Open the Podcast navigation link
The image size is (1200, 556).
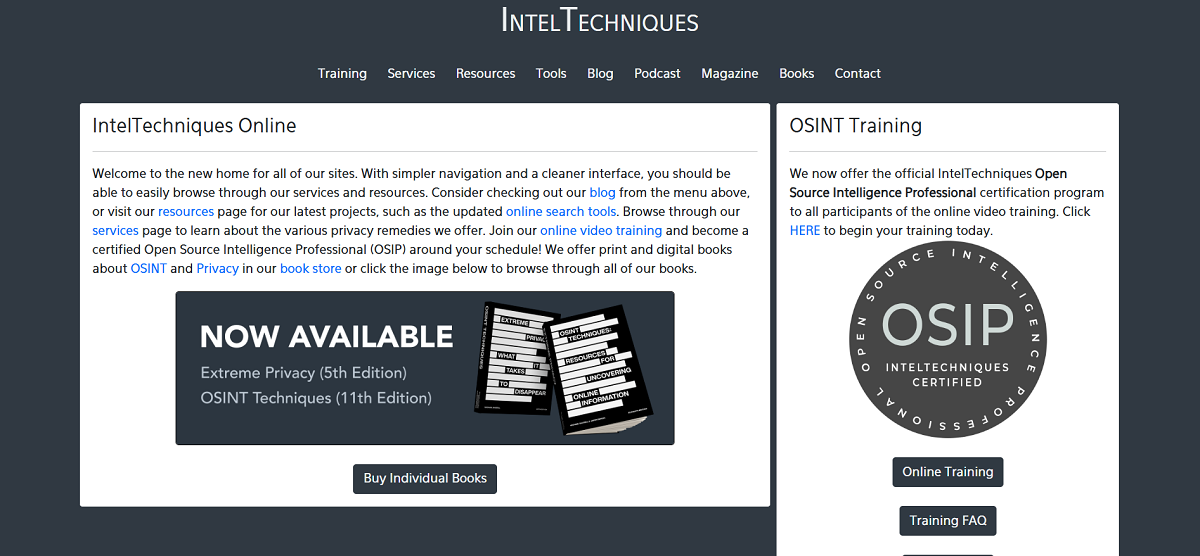(657, 73)
